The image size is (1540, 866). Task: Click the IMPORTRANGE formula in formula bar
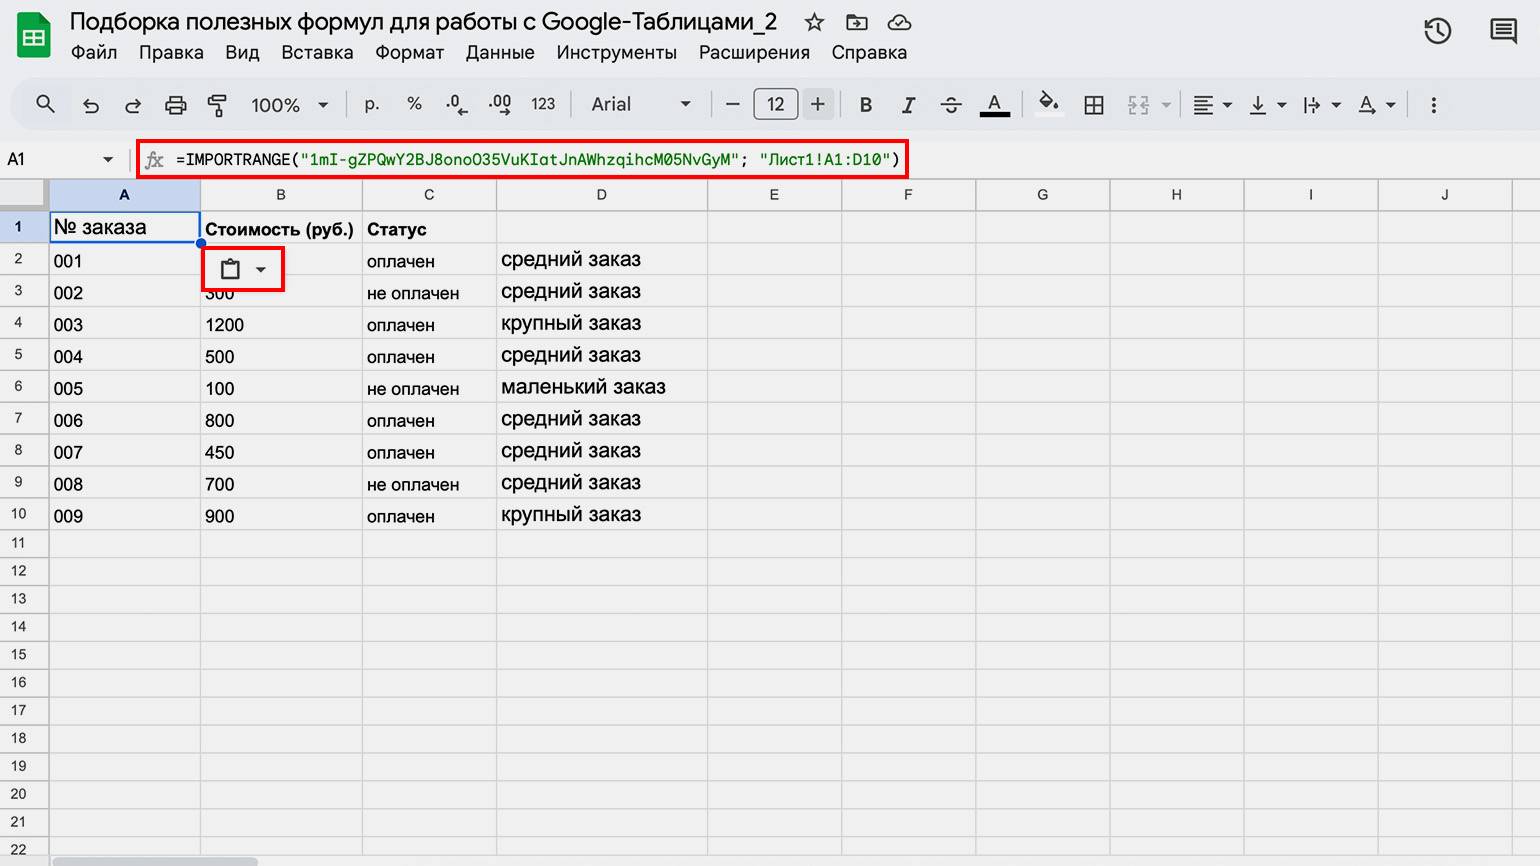coord(538,159)
